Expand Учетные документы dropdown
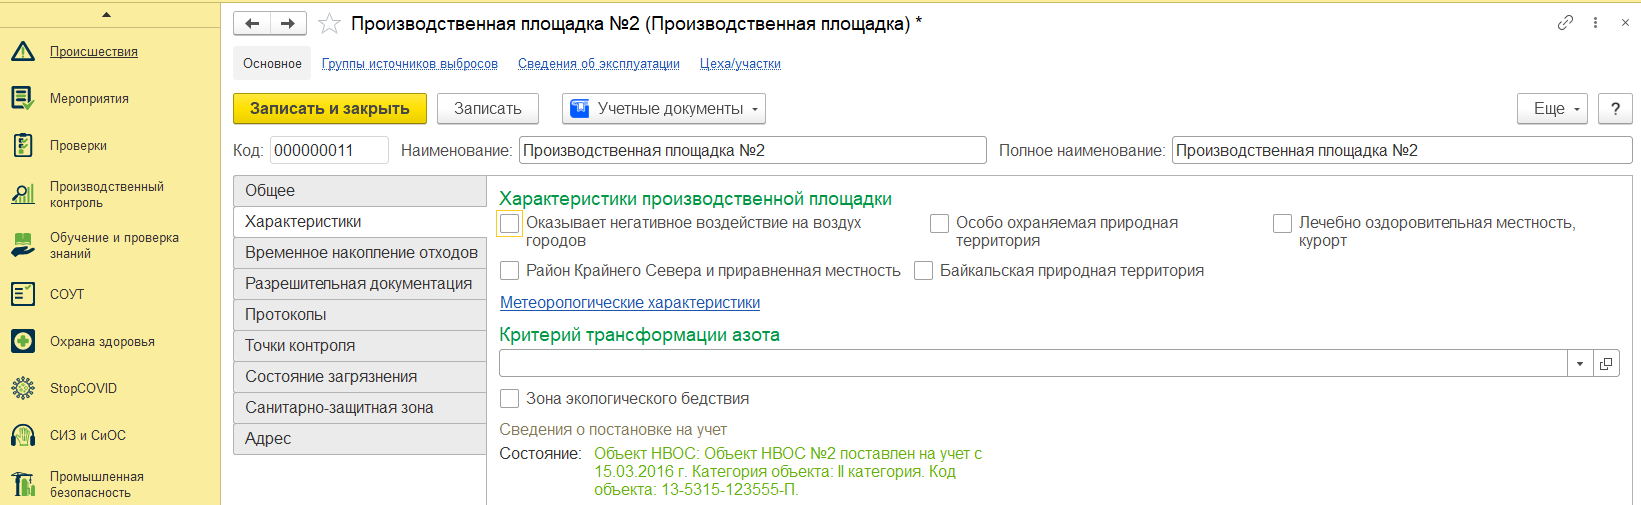Screen dimensions: 1641x505 (x=664, y=108)
